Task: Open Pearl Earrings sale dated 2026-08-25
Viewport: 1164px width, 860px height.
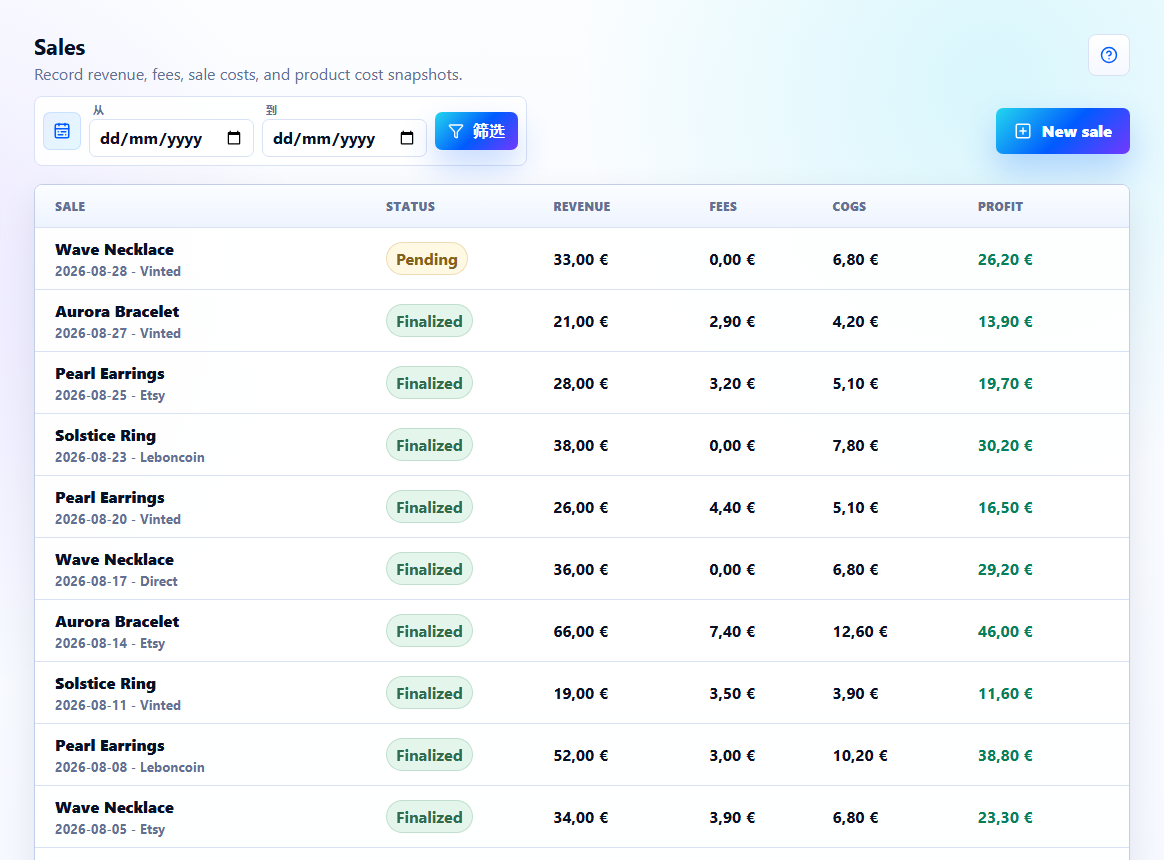Action: (x=582, y=383)
